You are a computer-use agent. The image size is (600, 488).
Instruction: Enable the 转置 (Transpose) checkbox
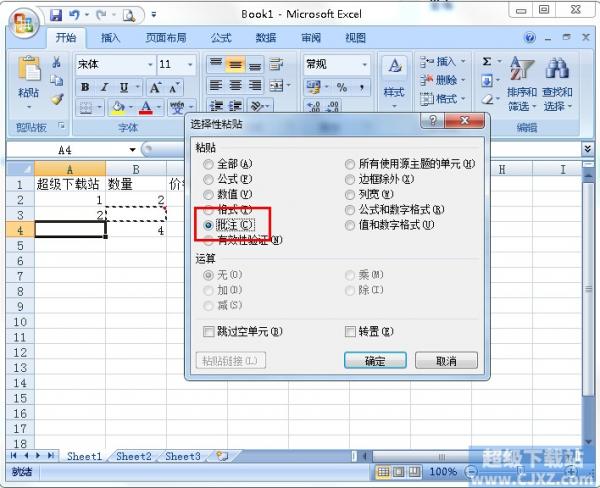[x=351, y=331]
